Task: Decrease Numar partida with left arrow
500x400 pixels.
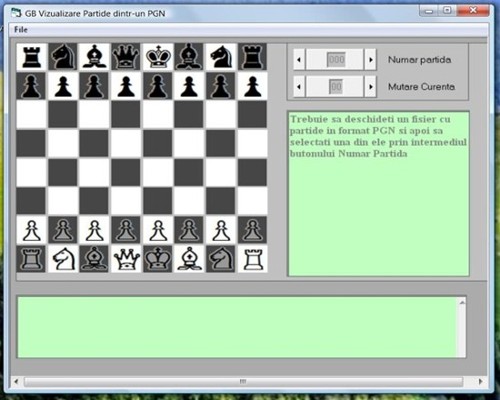Action: coord(299,60)
